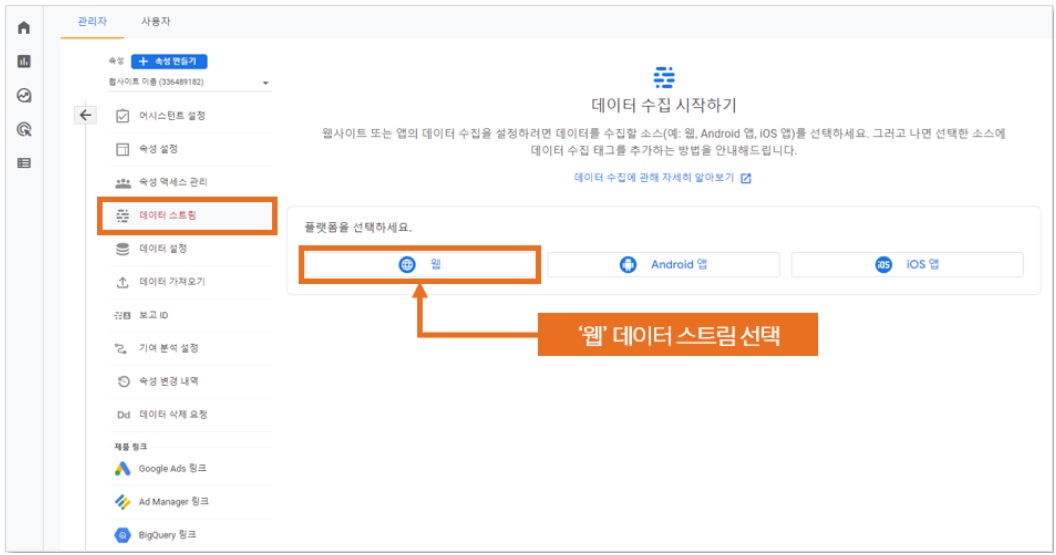
Task: Click the 어시스턴트 설정 checkbox icon
Action: [123, 116]
